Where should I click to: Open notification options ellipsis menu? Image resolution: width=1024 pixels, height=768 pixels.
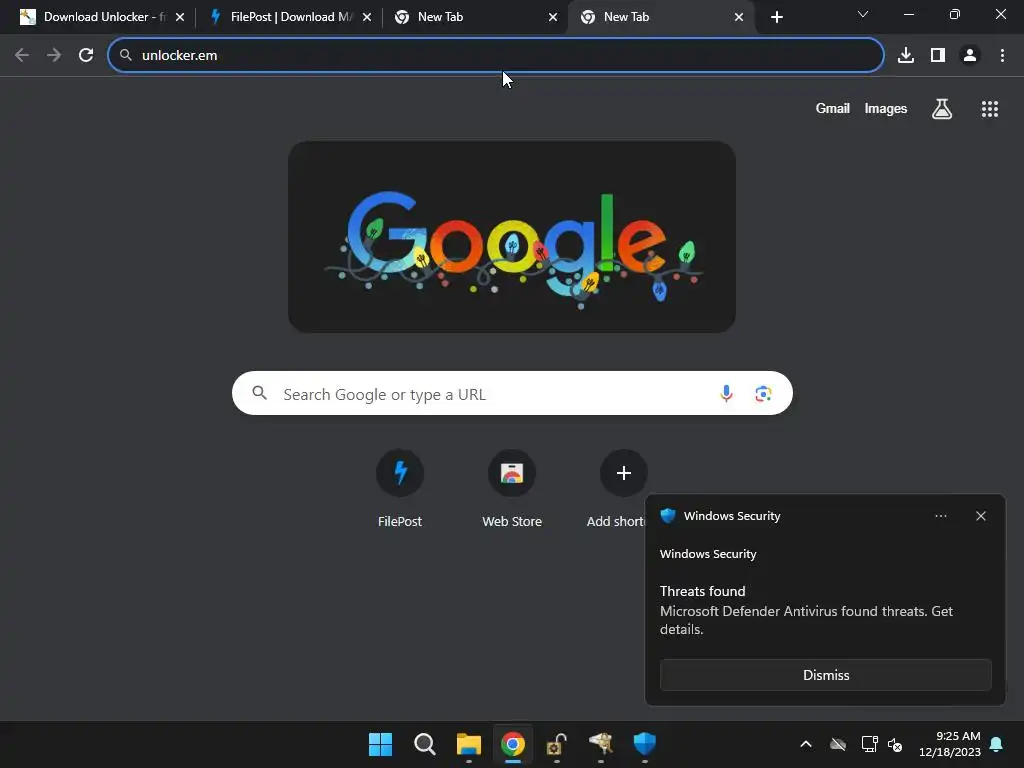[941, 516]
